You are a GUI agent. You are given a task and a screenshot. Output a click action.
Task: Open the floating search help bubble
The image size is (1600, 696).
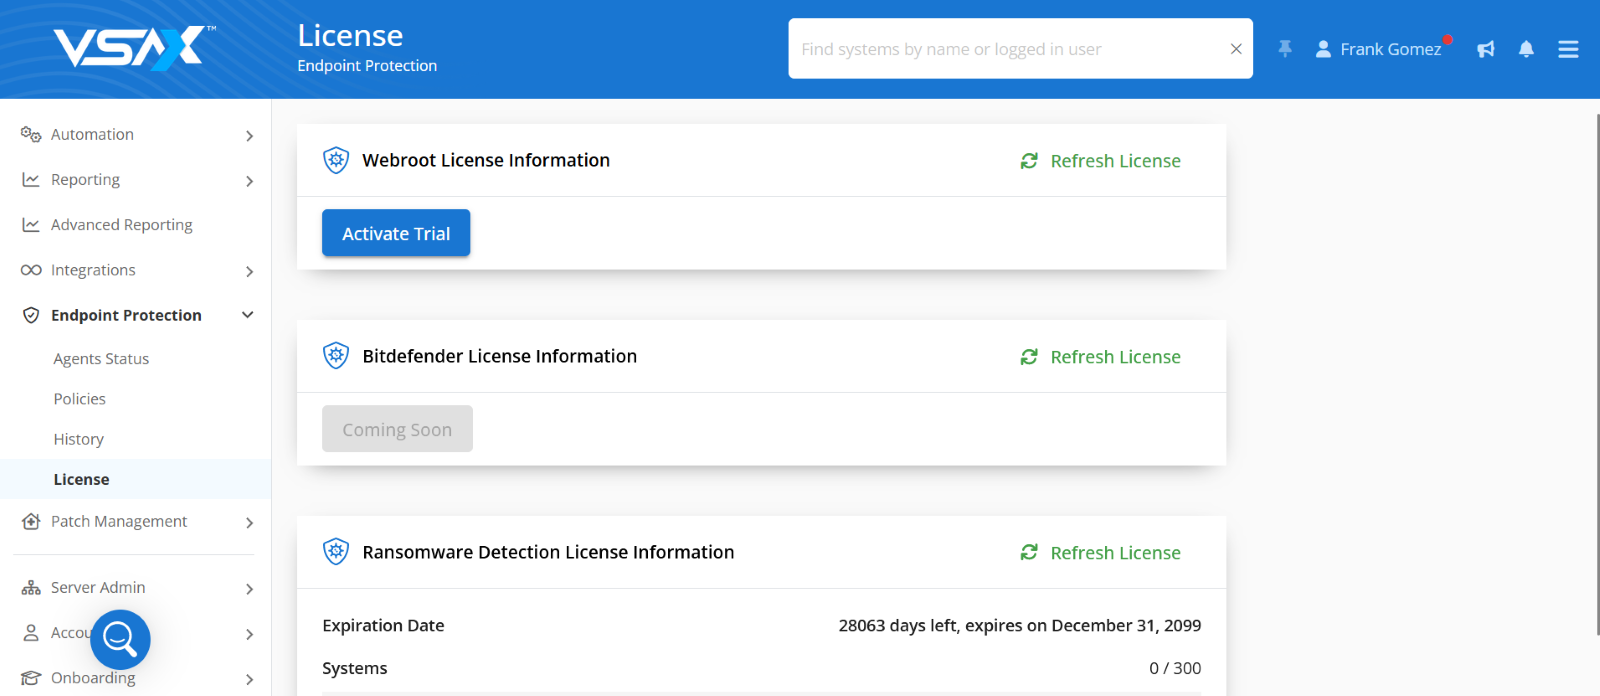[x=120, y=639]
